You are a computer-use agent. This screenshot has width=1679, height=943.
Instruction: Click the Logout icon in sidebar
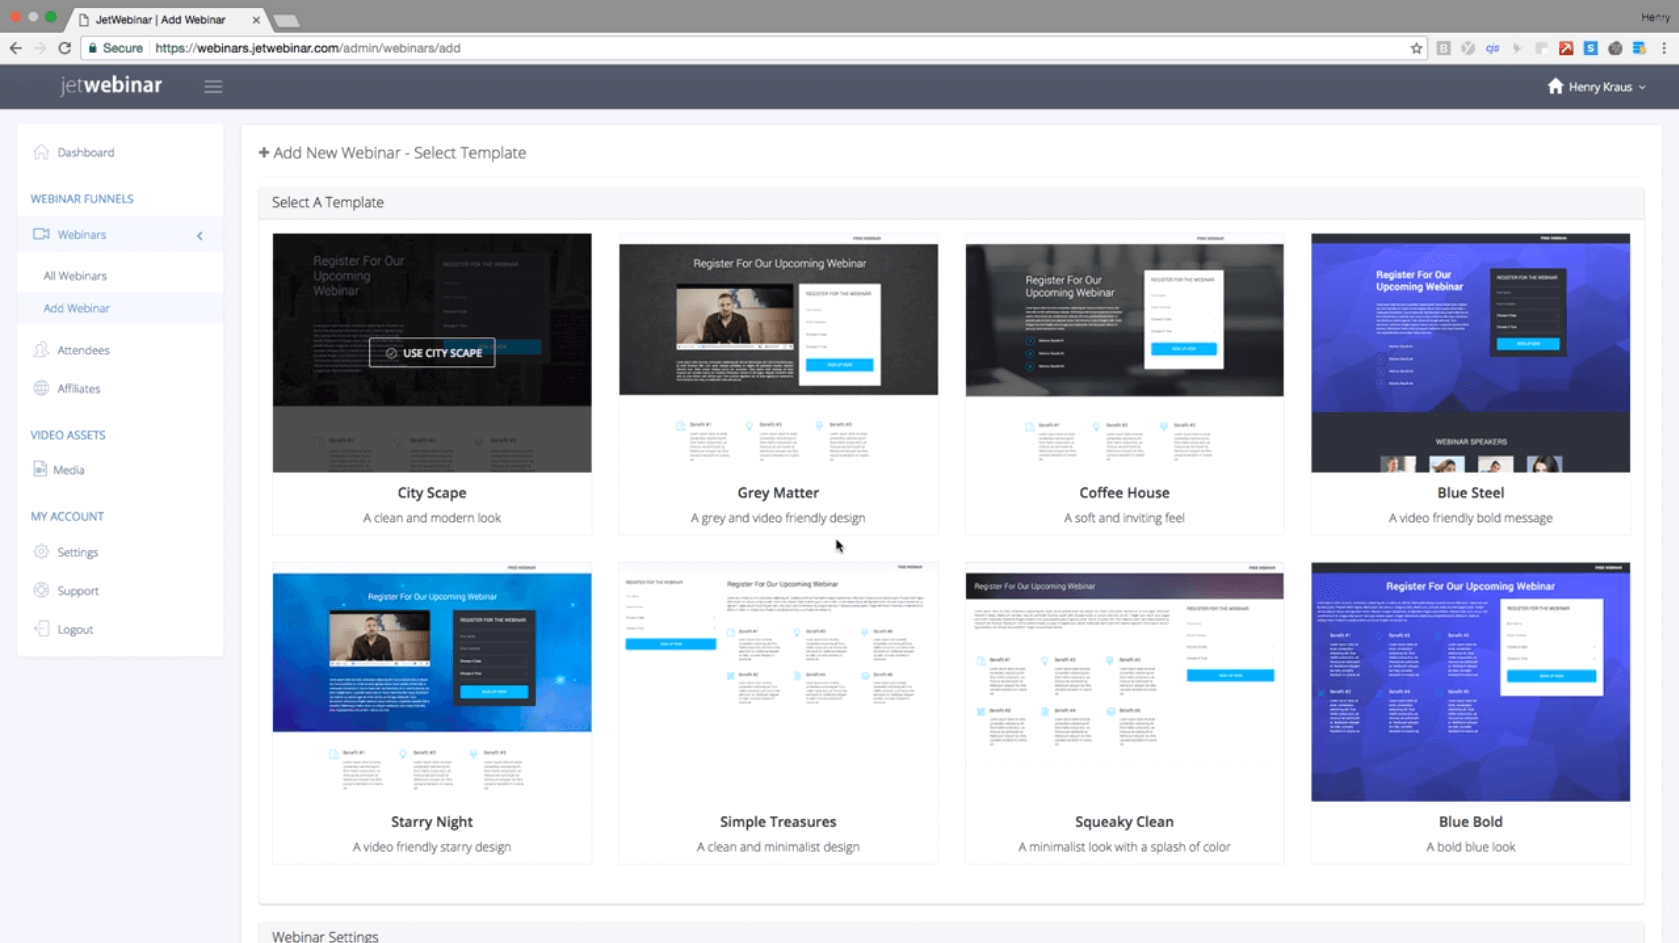point(41,629)
